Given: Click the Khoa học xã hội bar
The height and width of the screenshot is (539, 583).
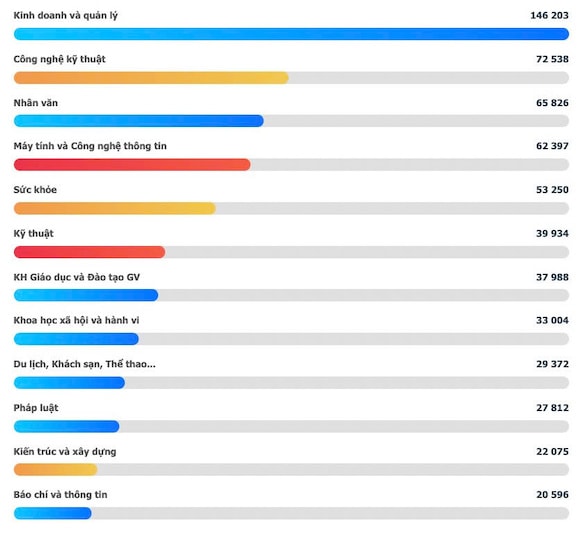Looking at the screenshot, I should pos(76,339).
